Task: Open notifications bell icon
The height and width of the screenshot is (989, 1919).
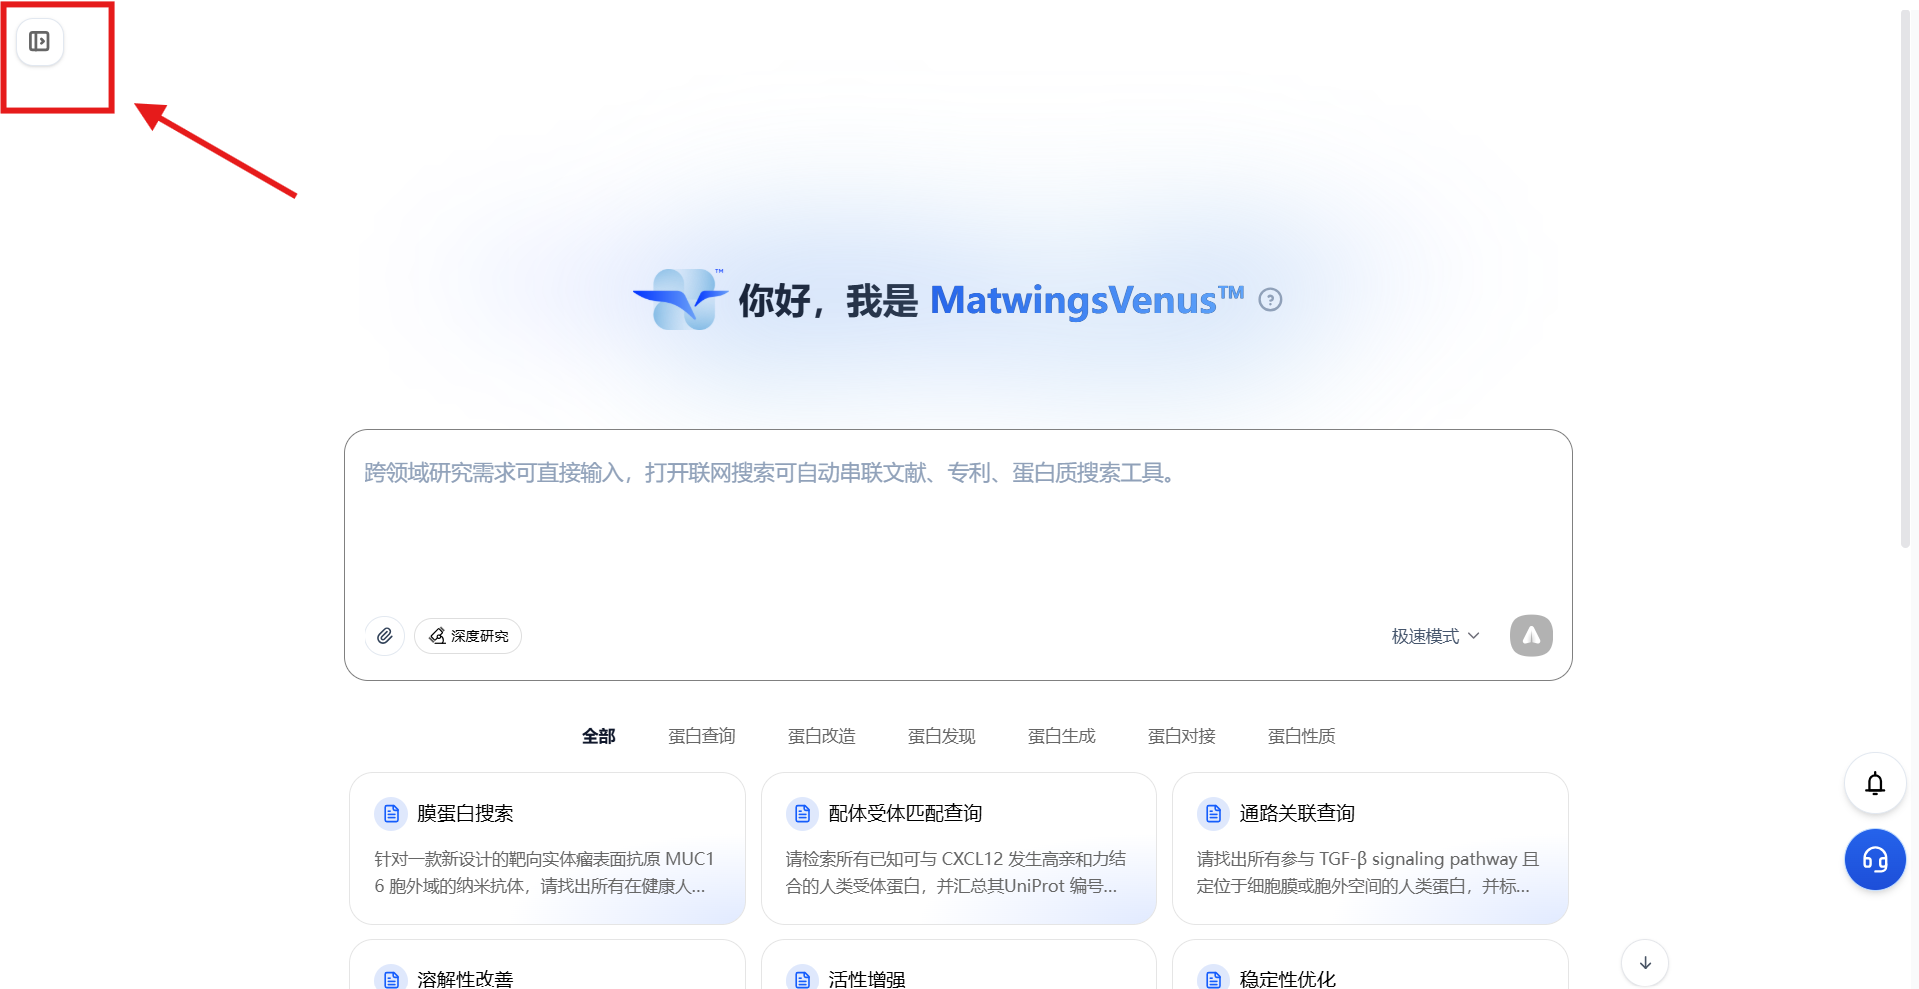Action: click(1875, 783)
